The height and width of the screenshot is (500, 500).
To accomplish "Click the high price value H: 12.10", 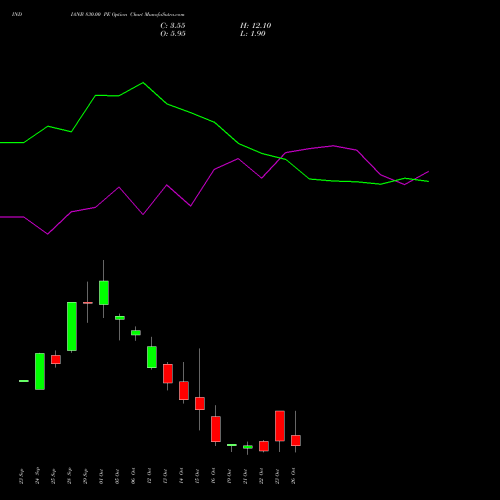I will [255, 26].
